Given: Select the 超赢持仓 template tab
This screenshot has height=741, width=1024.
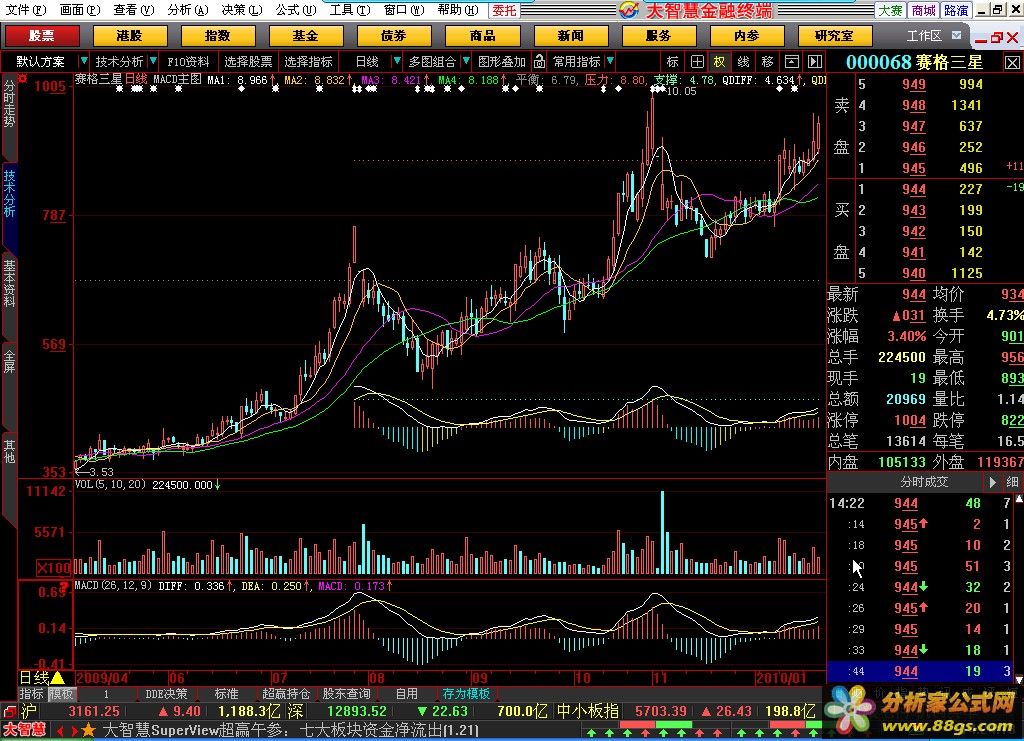Looking at the screenshot, I should click(286, 693).
